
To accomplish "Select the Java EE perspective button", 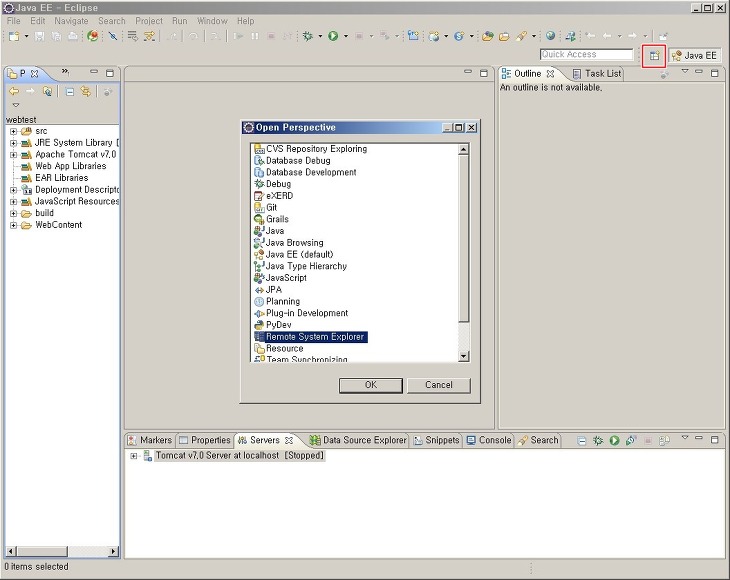I will (x=694, y=56).
